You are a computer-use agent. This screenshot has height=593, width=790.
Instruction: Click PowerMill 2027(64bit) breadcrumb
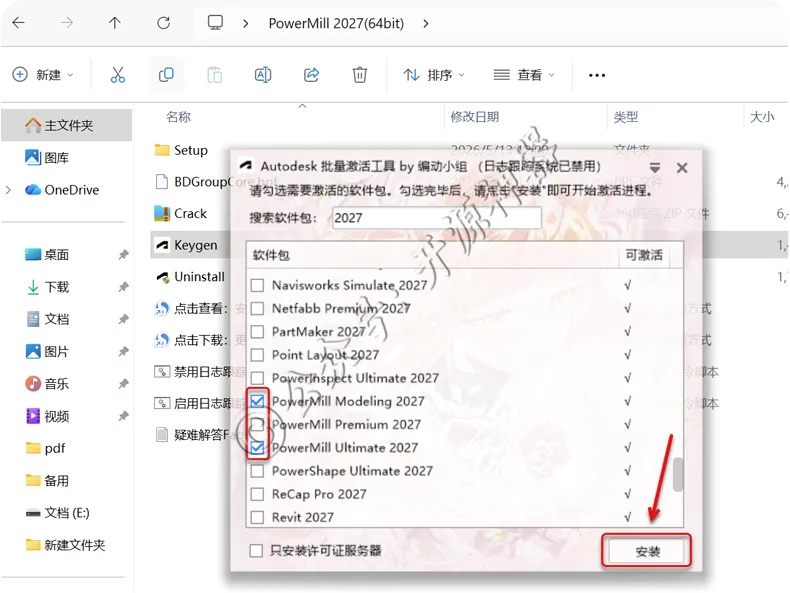tap(336, 23)
